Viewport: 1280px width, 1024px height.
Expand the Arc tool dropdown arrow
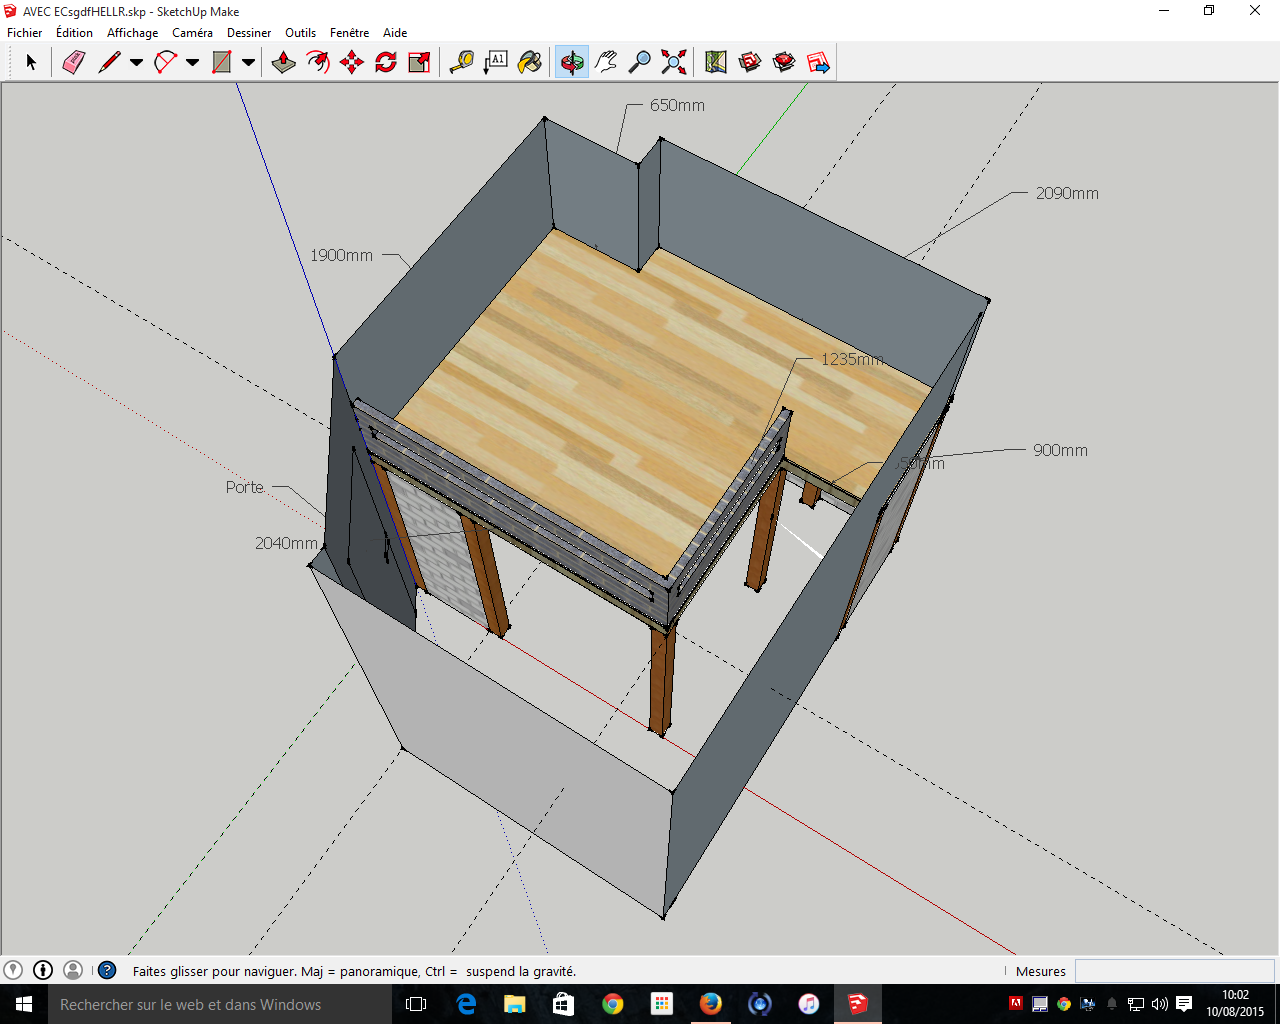192,62
